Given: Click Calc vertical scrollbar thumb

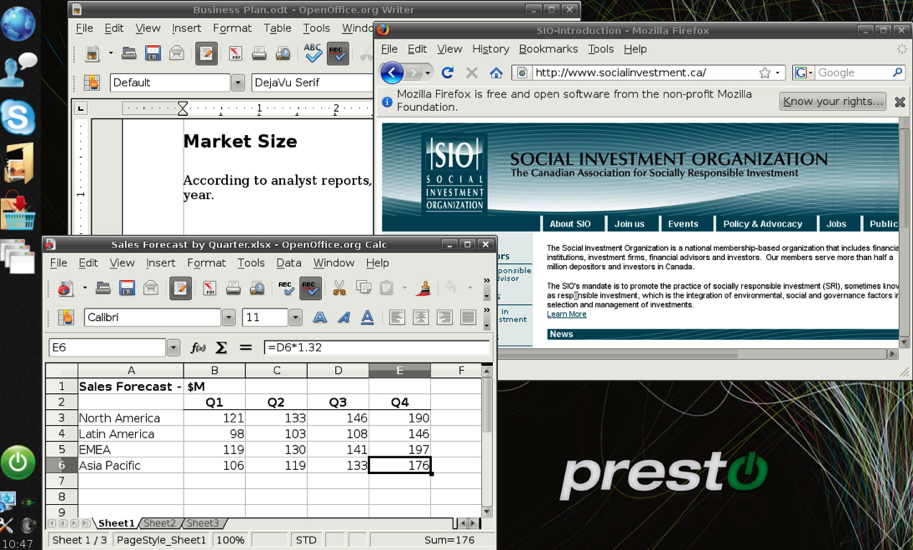Looking at the screenshot, I should tap(487, 406).
